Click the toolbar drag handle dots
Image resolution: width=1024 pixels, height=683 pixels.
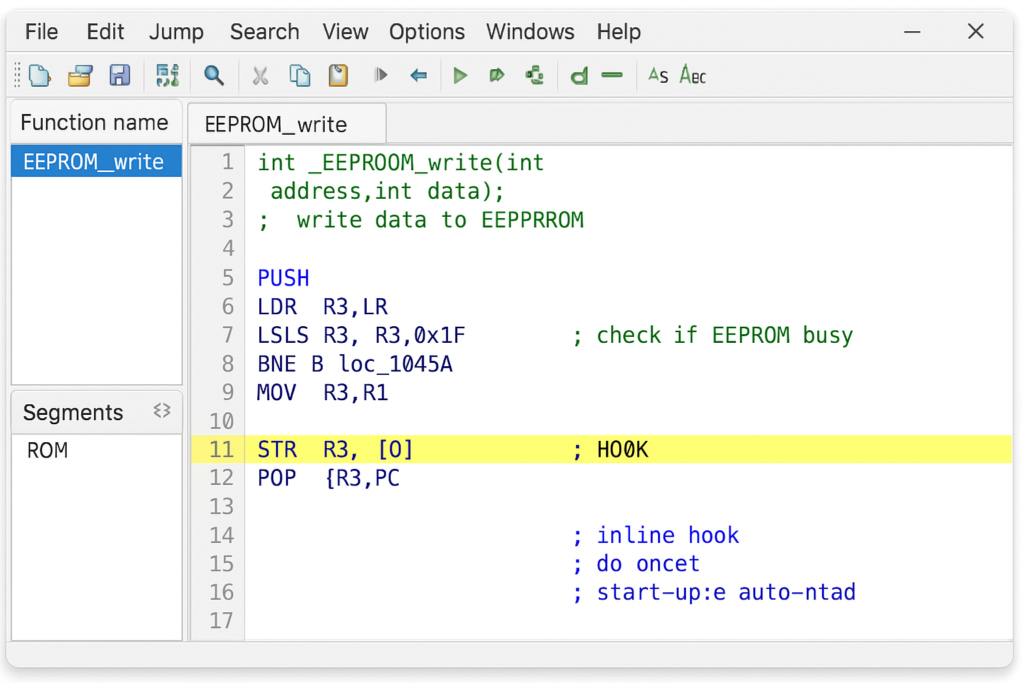click(x=18, y=76)
